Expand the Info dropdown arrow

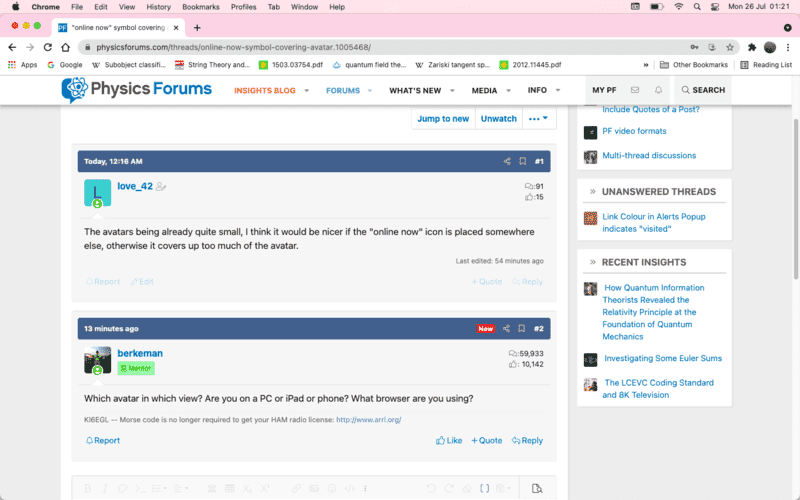(x=558, y=90)
